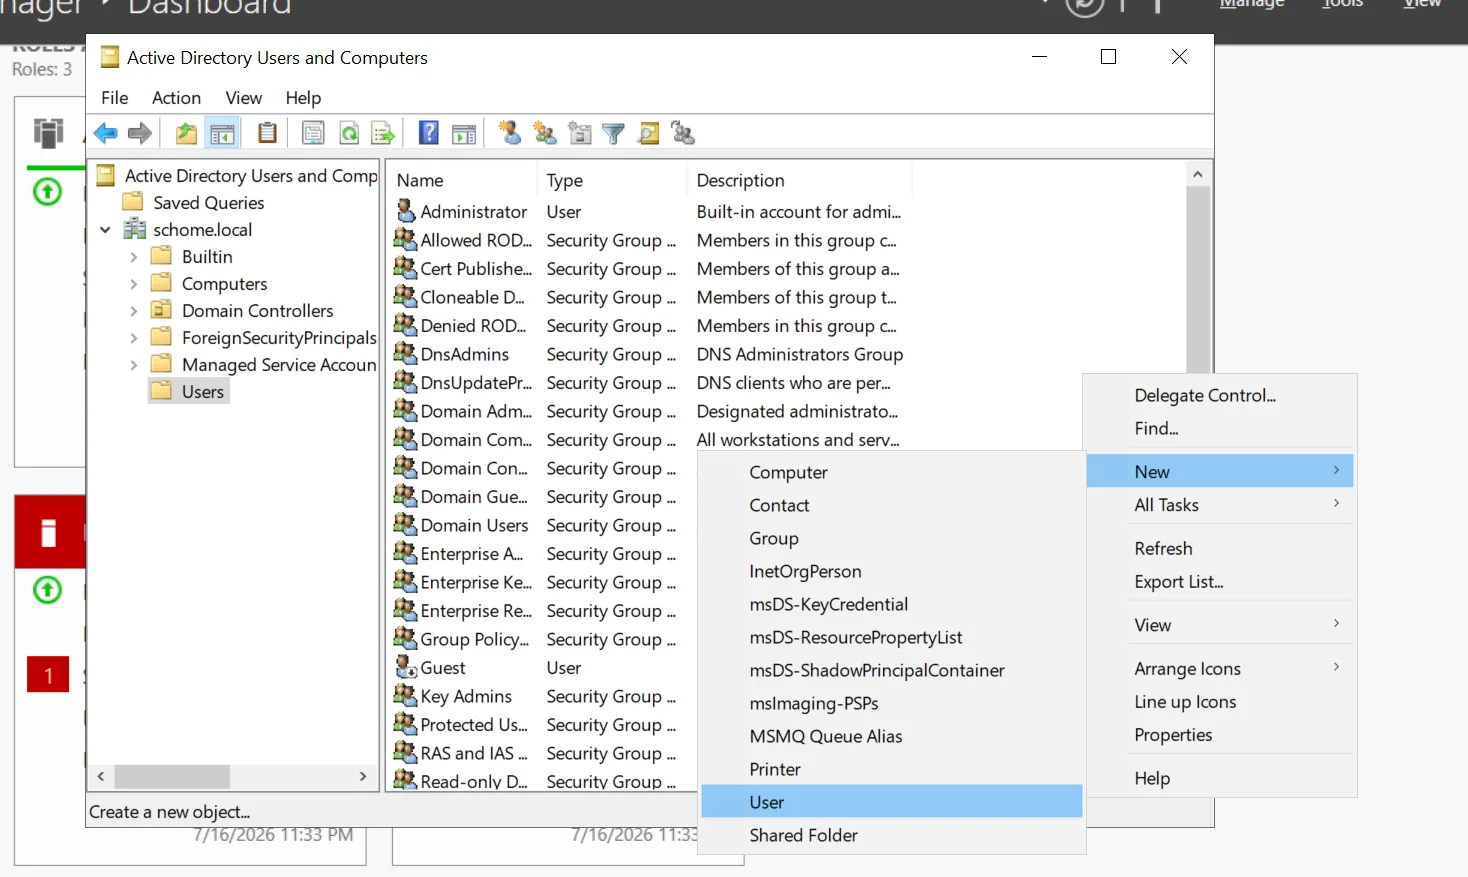1468x877 pixels.
Task: Select the Users folder in the tree
Action: tap(189, 392)
